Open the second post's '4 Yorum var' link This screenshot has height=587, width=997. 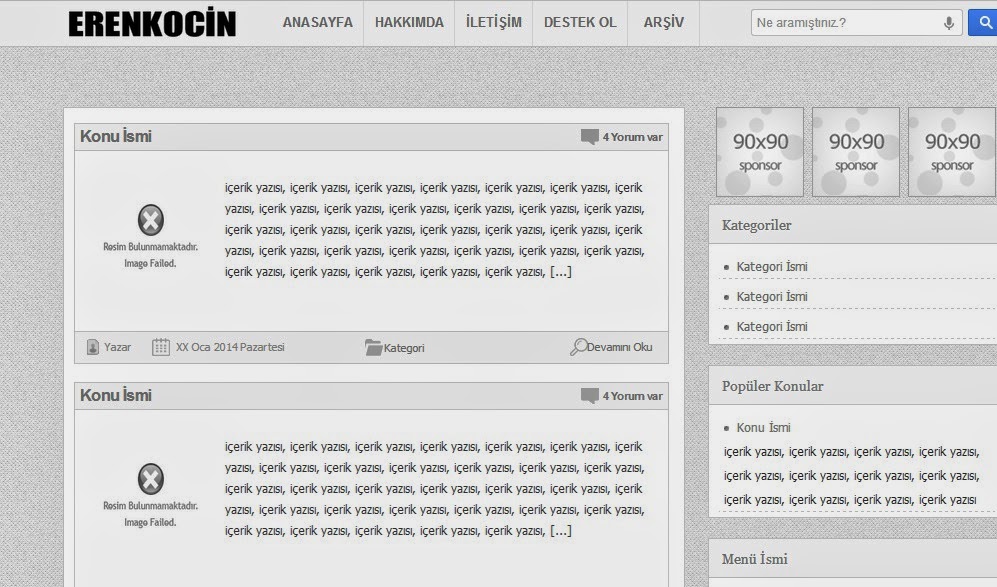pos(633,396)
